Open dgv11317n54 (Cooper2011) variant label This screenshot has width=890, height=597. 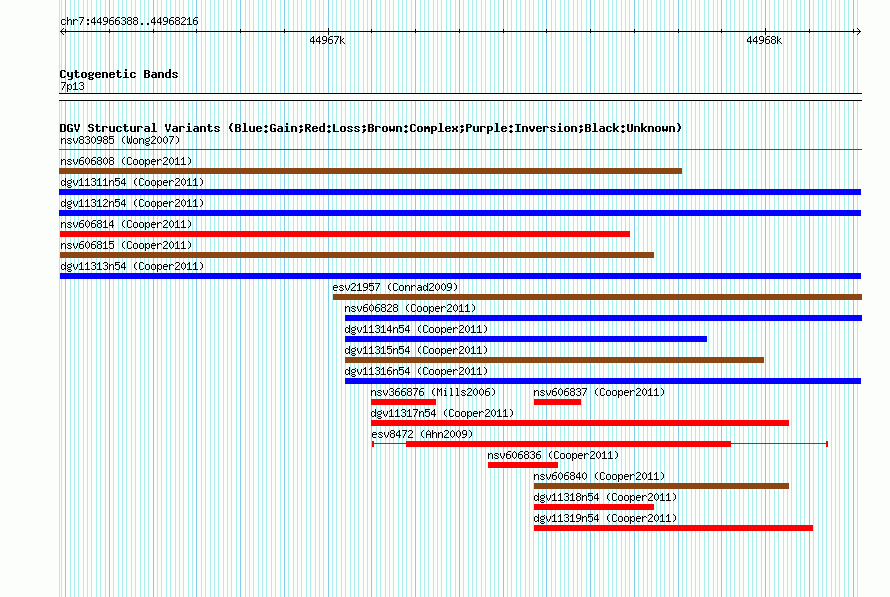pos(442,413)
